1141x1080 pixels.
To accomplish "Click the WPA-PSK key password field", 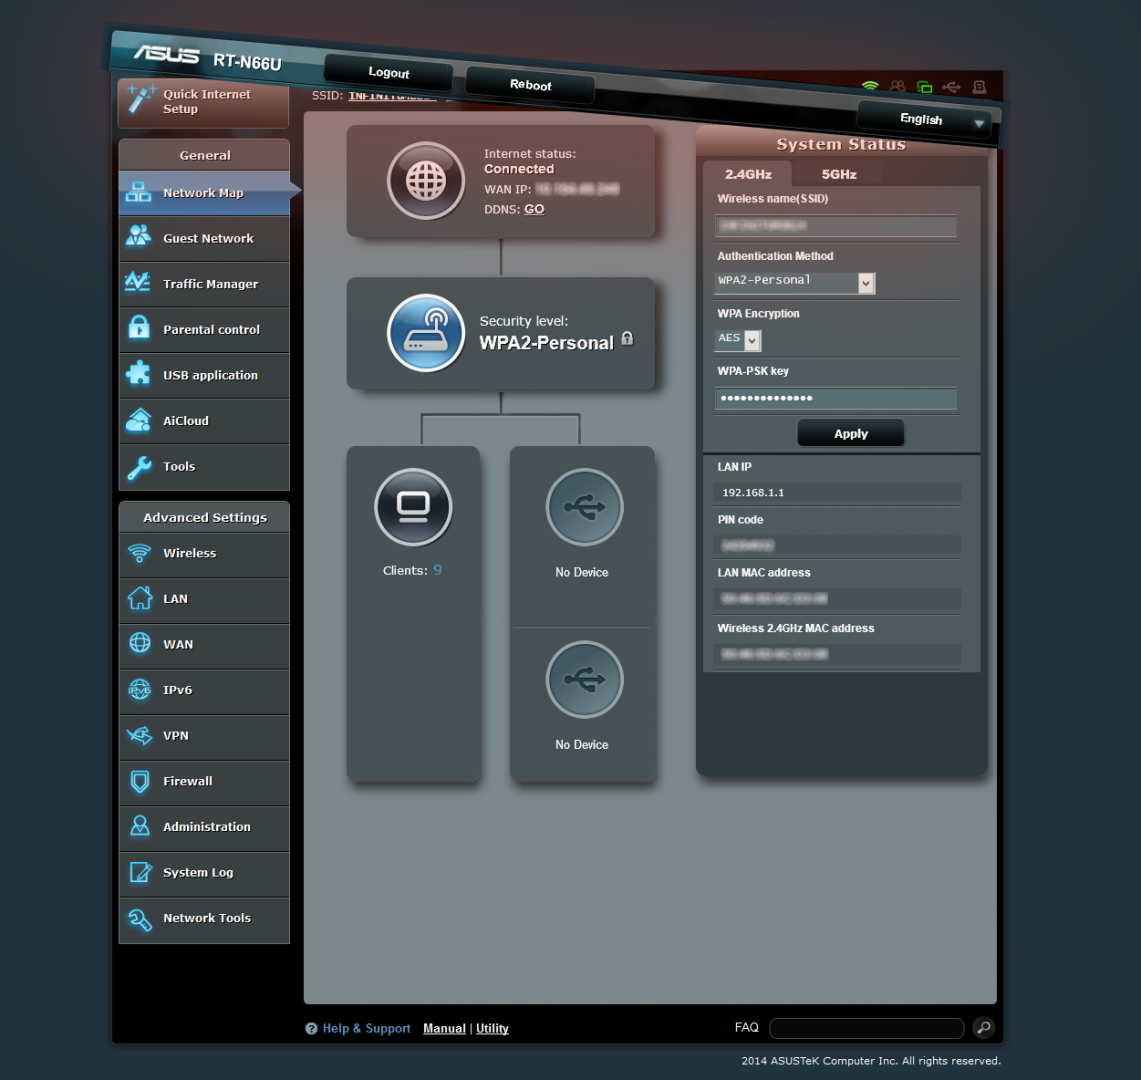I will tap(835, 399).
